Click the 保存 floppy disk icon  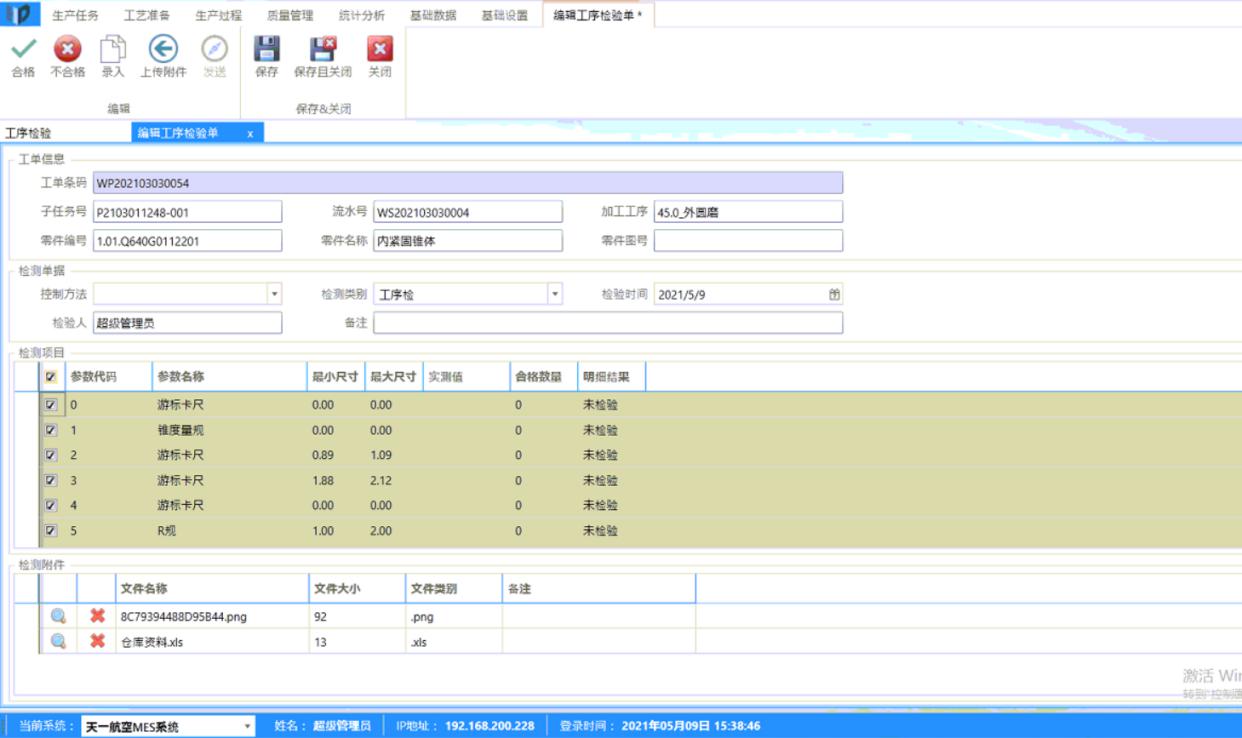[x=266, y=50]
